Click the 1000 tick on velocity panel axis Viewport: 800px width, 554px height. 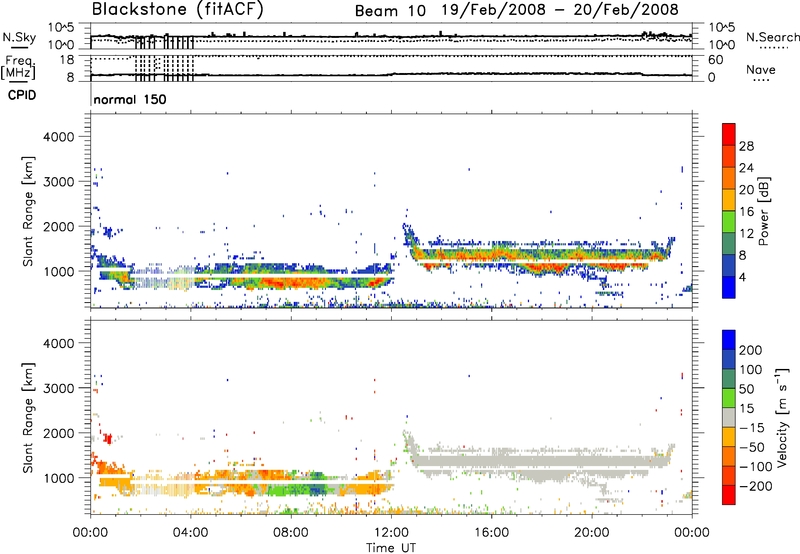tap(58, 478)
